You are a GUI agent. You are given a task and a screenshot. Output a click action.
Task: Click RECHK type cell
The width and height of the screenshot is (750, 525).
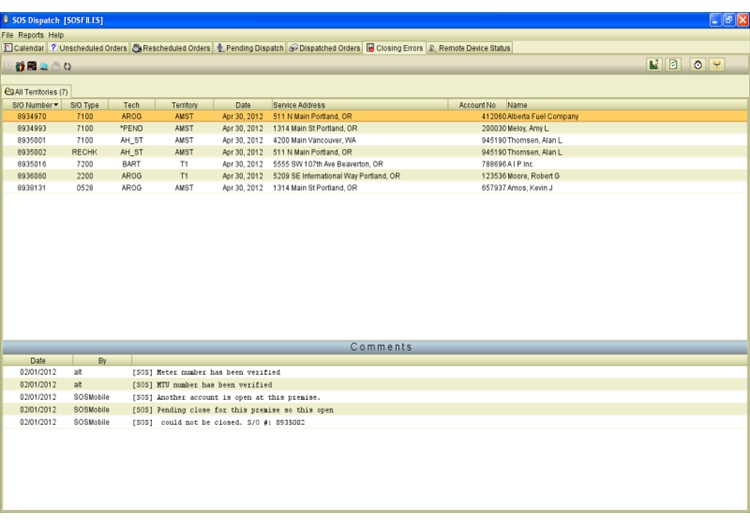click(x=85, y=152)
